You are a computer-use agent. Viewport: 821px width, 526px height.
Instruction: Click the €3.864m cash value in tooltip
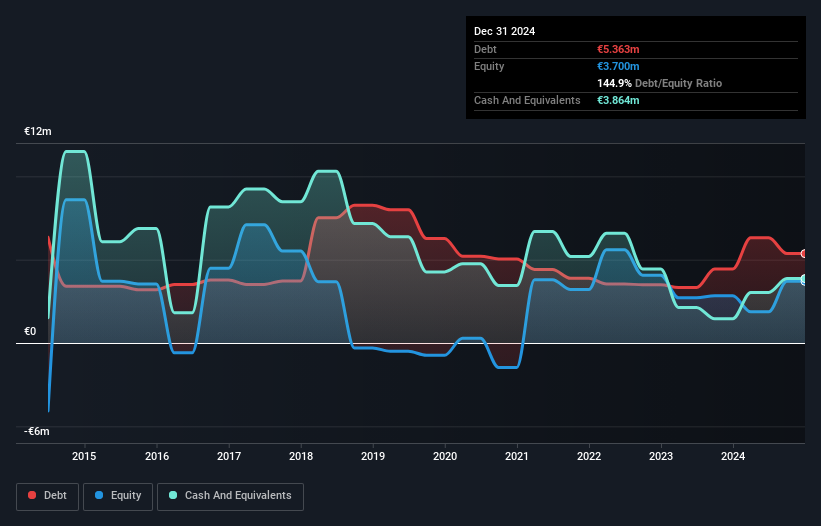(618, 100)
